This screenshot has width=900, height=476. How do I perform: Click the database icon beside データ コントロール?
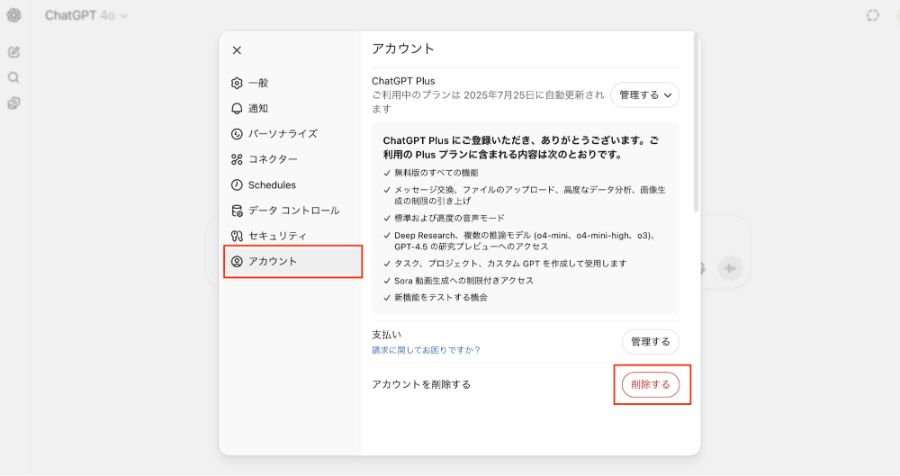point(236,210)
